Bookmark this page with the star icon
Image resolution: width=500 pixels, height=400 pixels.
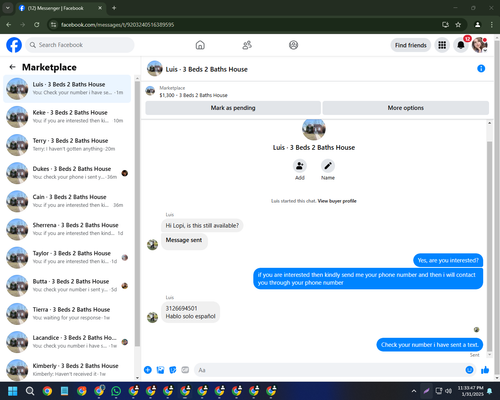[x=458, y=25]
